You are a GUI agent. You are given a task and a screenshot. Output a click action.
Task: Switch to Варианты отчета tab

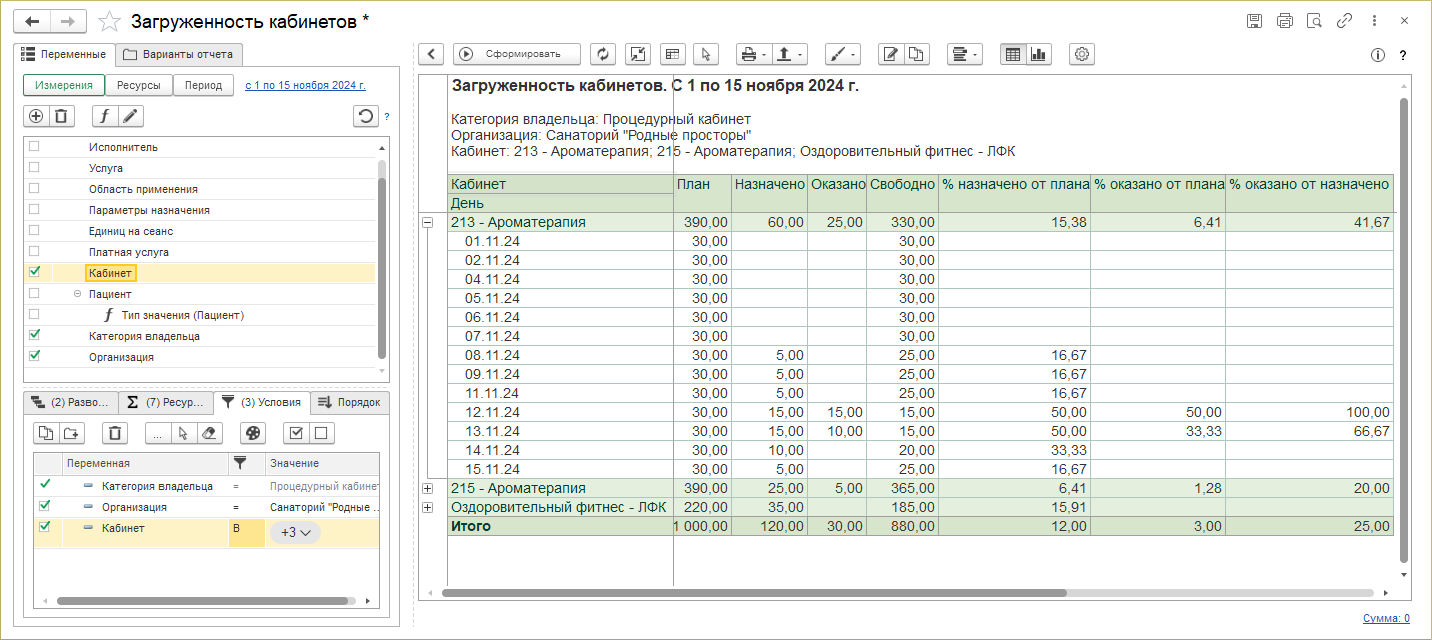(x=179, y=54)
